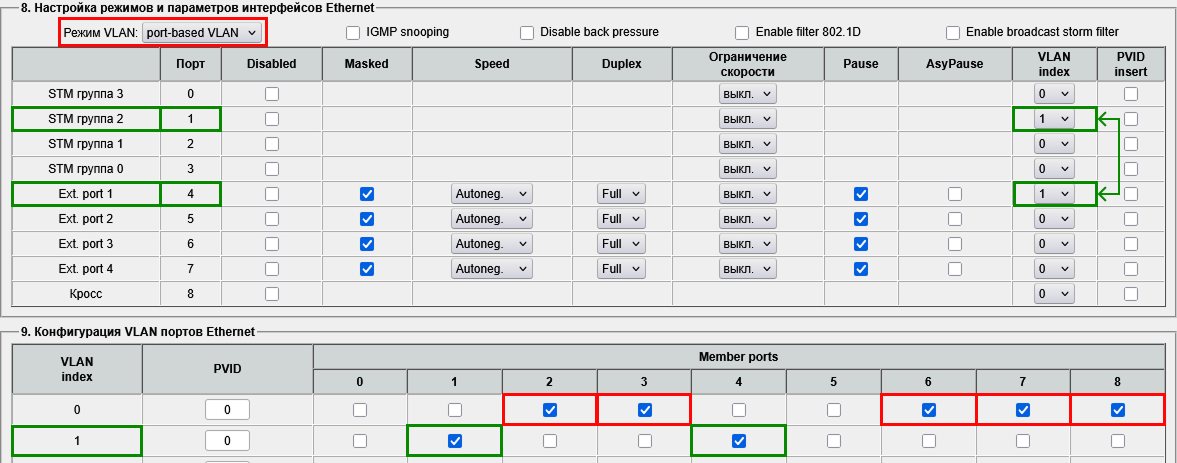Screen dimensions: 1177x463
Task: Enable filter 802.1D checkbox
Action: [x=742, y=32]
